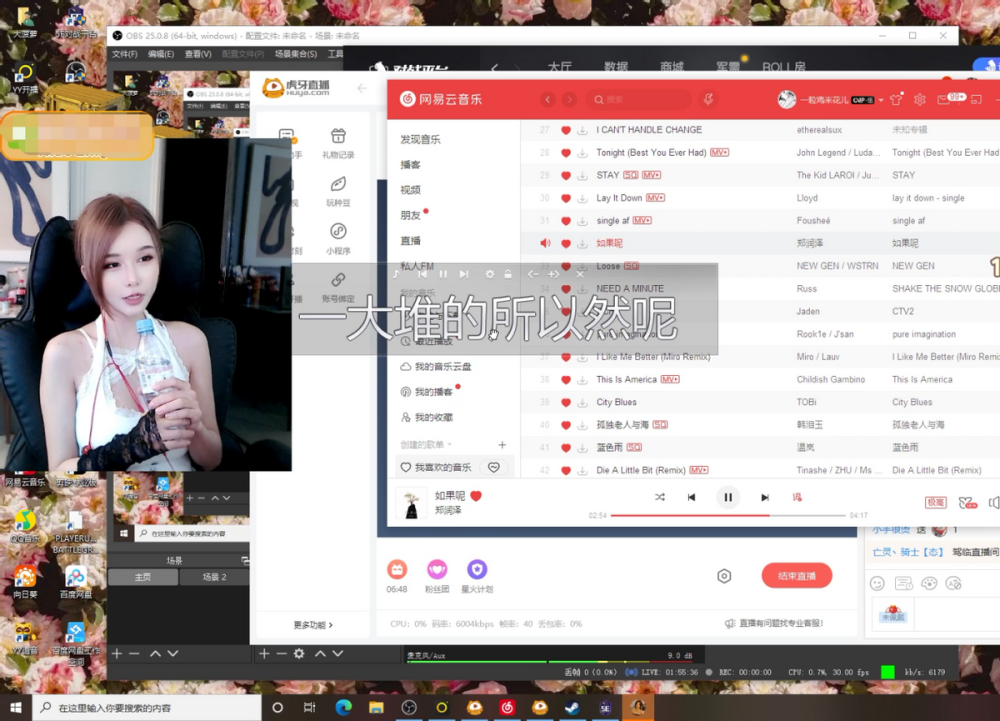Change audio quality via the 极高 button
The image size is (1000, 721).
click(x=936, y=503)
